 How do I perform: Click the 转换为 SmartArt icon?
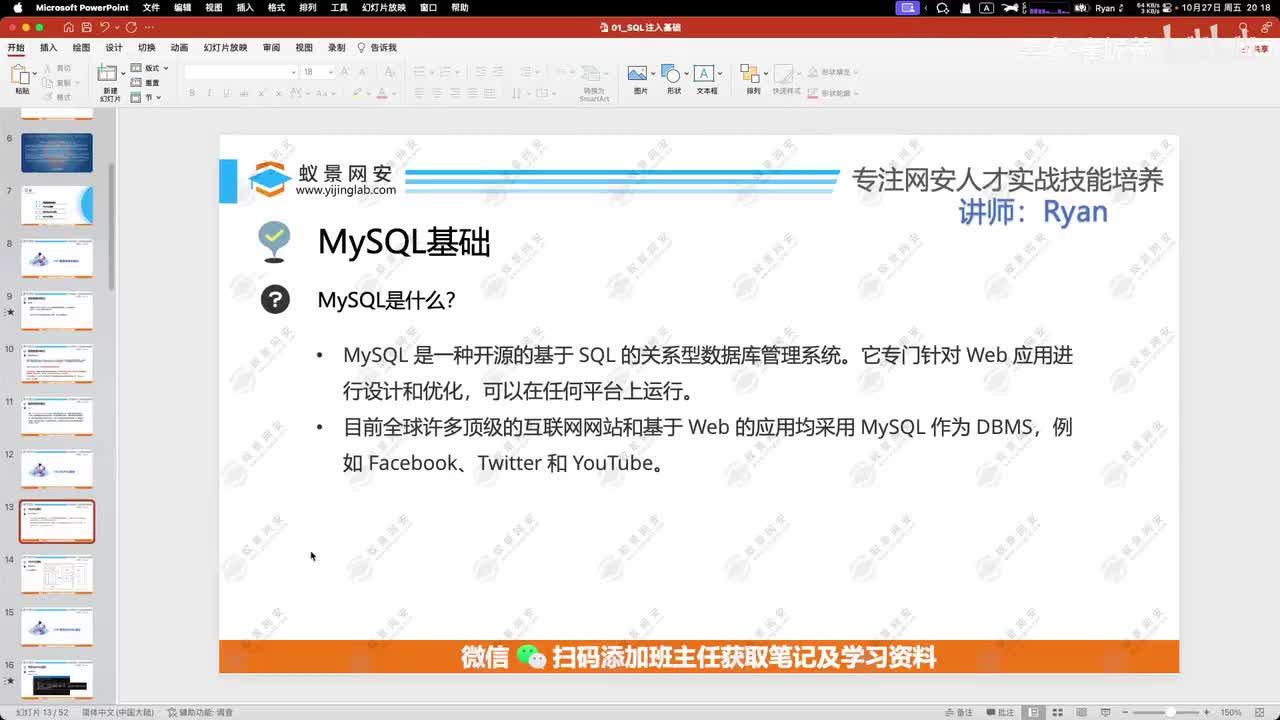pos(593,75)
